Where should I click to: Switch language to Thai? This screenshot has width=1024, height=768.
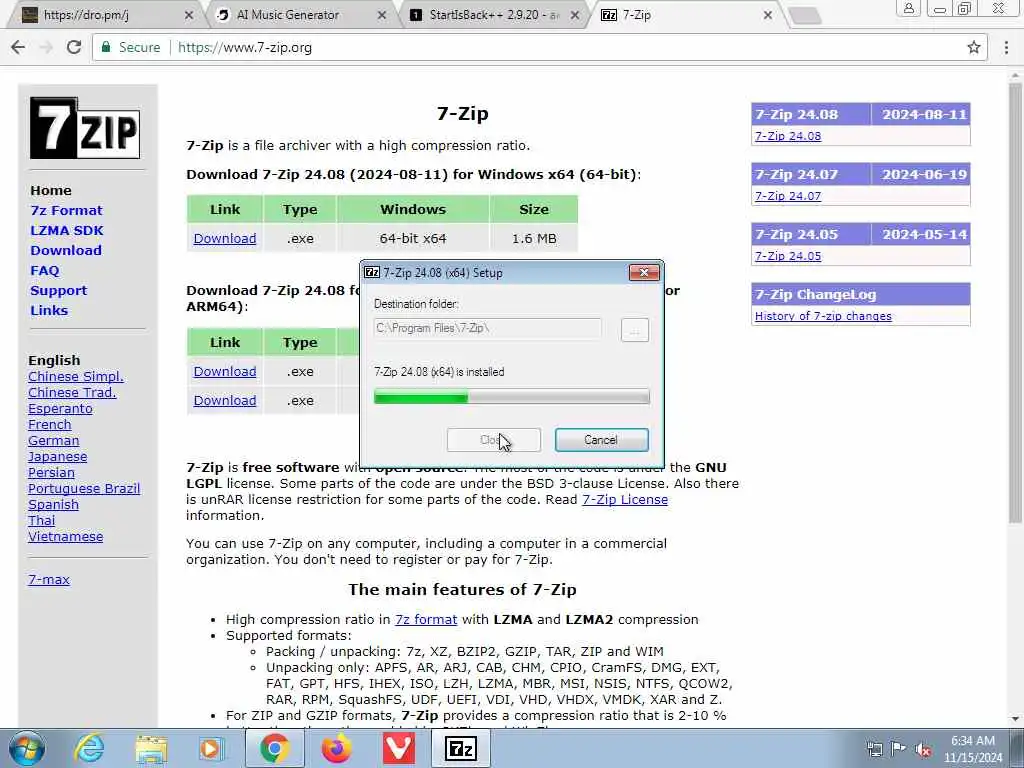pos(42,520)
